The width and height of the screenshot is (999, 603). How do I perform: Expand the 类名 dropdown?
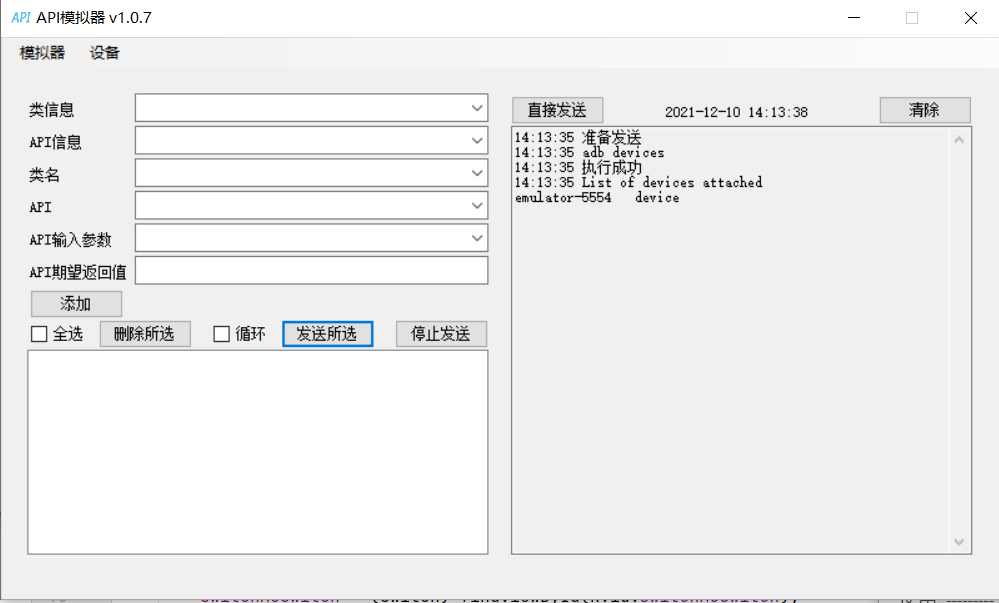point(477,173)
